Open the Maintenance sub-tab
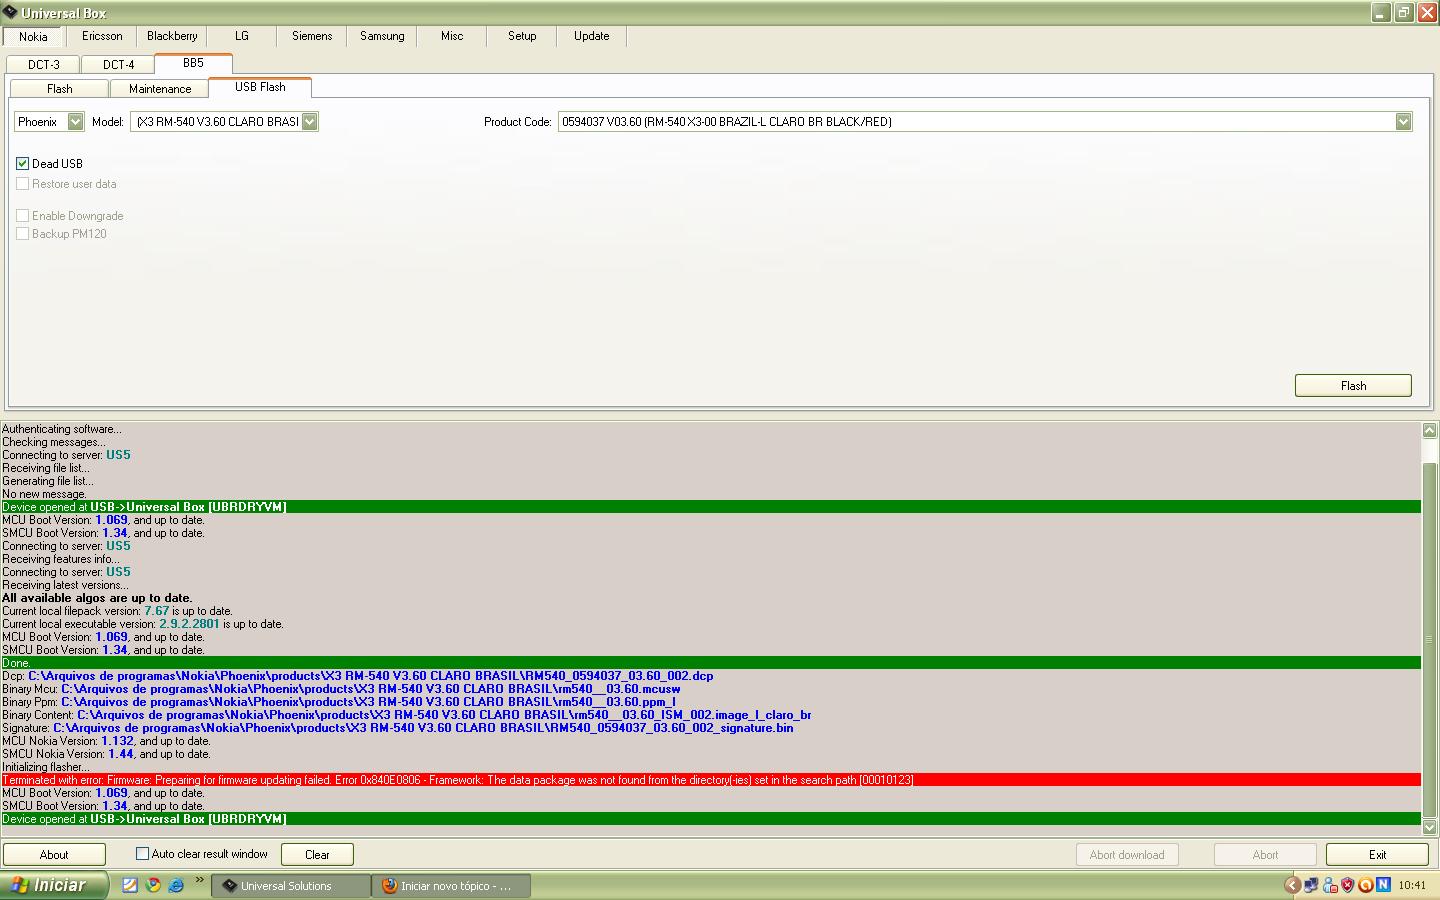Screen dimensions: 1440x900 pyautogui.click(x=160, y=89)
